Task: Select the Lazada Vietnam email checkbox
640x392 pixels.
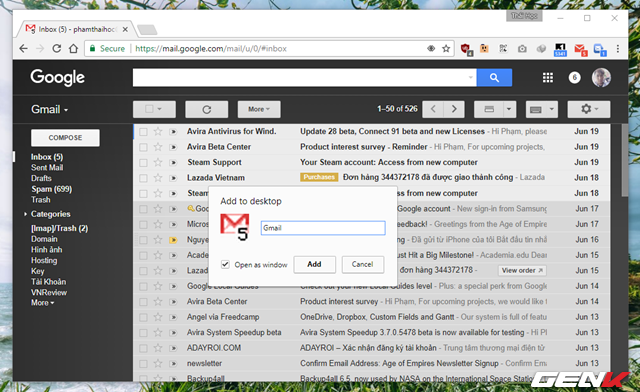Action: [143, 178]
